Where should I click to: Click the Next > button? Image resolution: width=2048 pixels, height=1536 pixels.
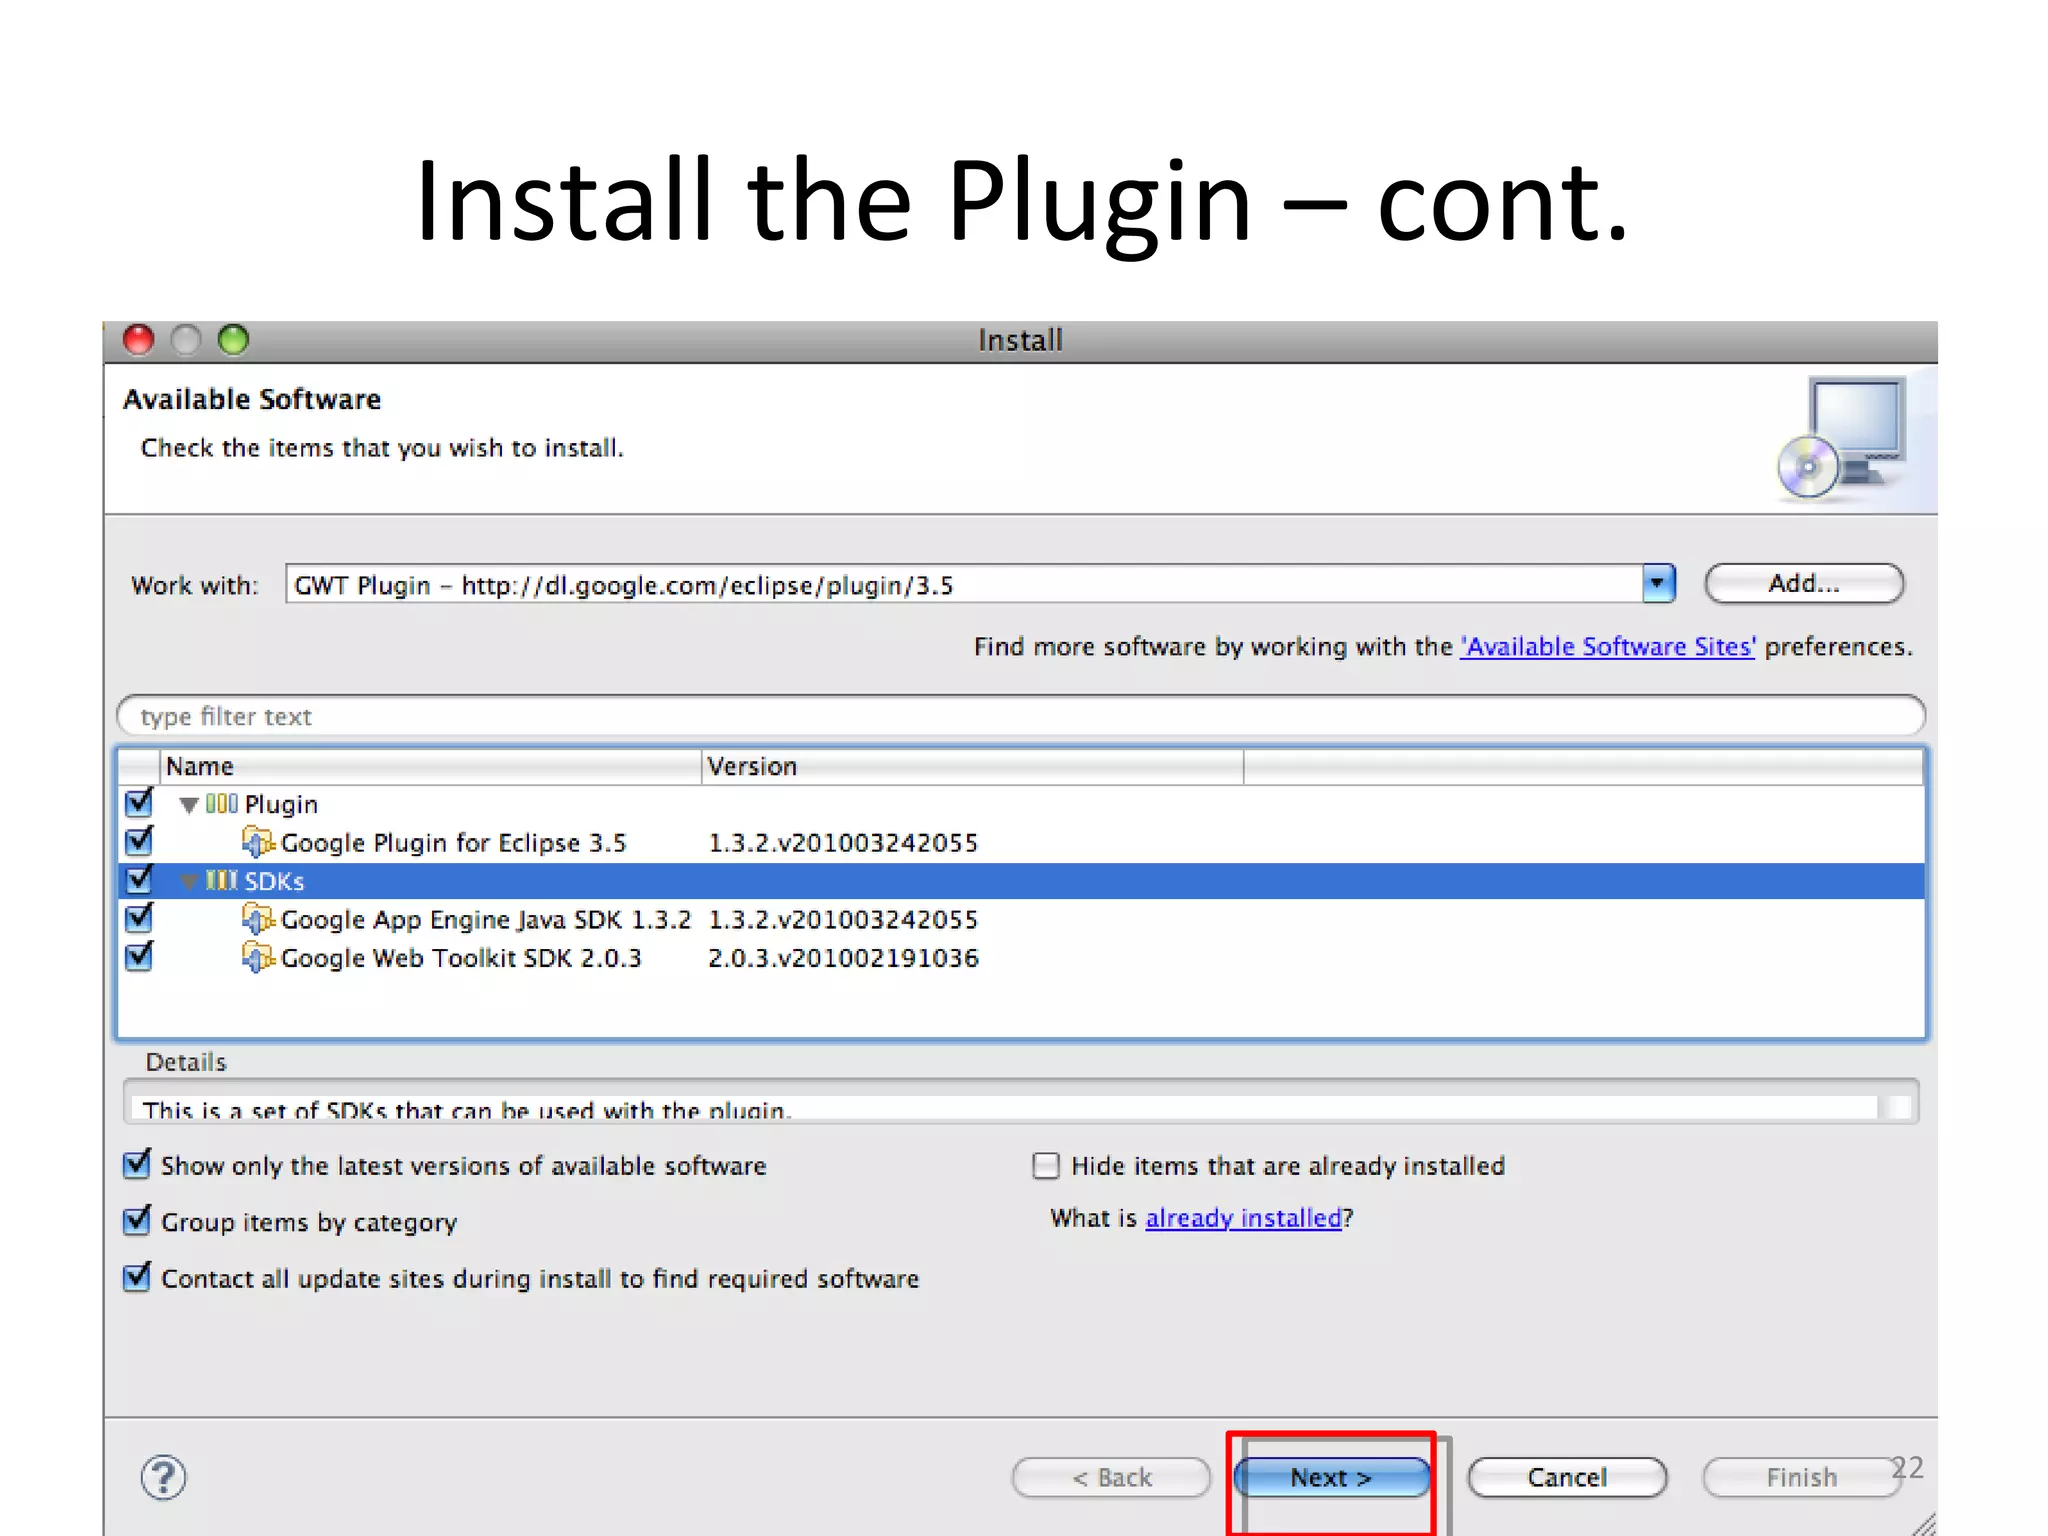point(1331,1477)
